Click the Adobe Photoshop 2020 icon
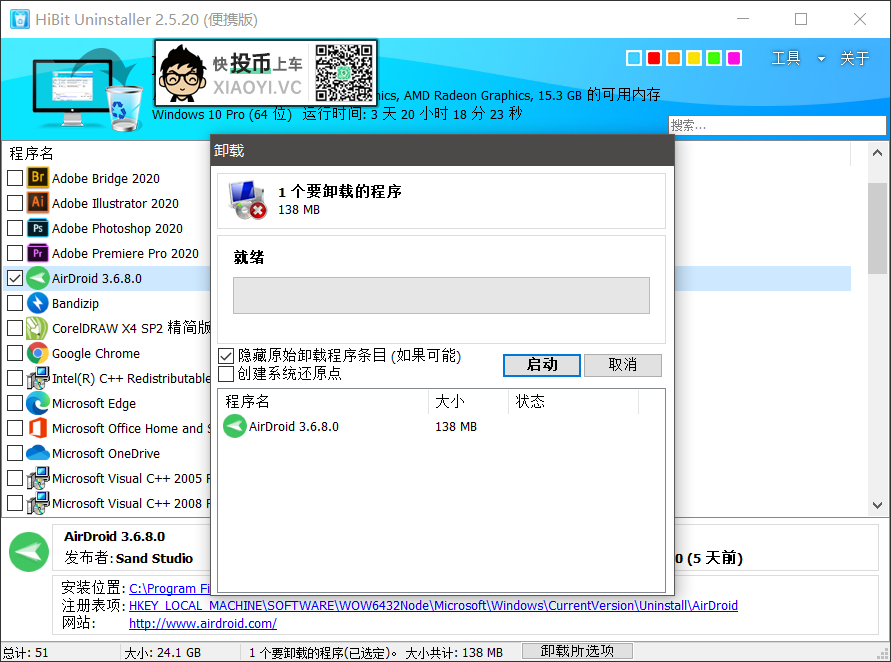891x662 pixels. (38, 228)
